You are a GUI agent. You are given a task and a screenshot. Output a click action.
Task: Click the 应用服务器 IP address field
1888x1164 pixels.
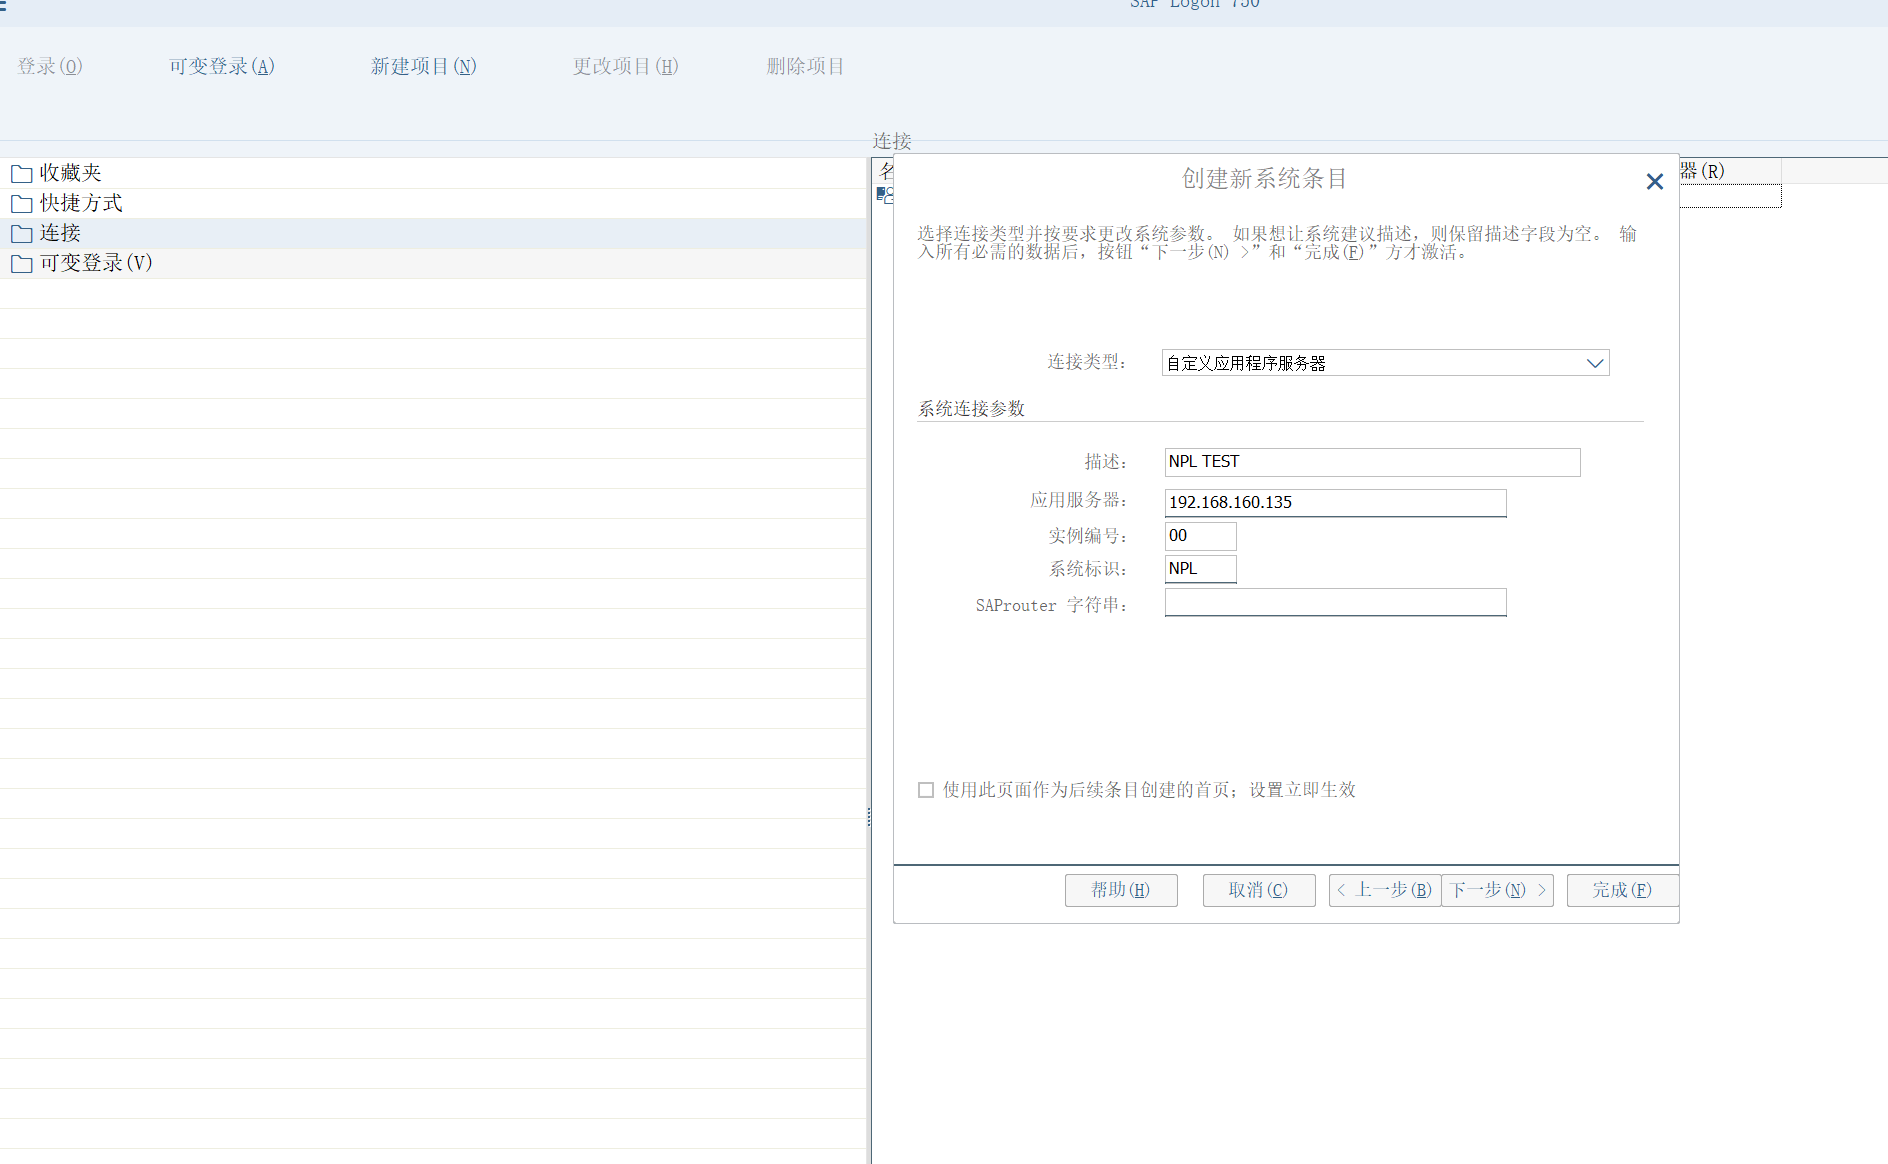1334,502
